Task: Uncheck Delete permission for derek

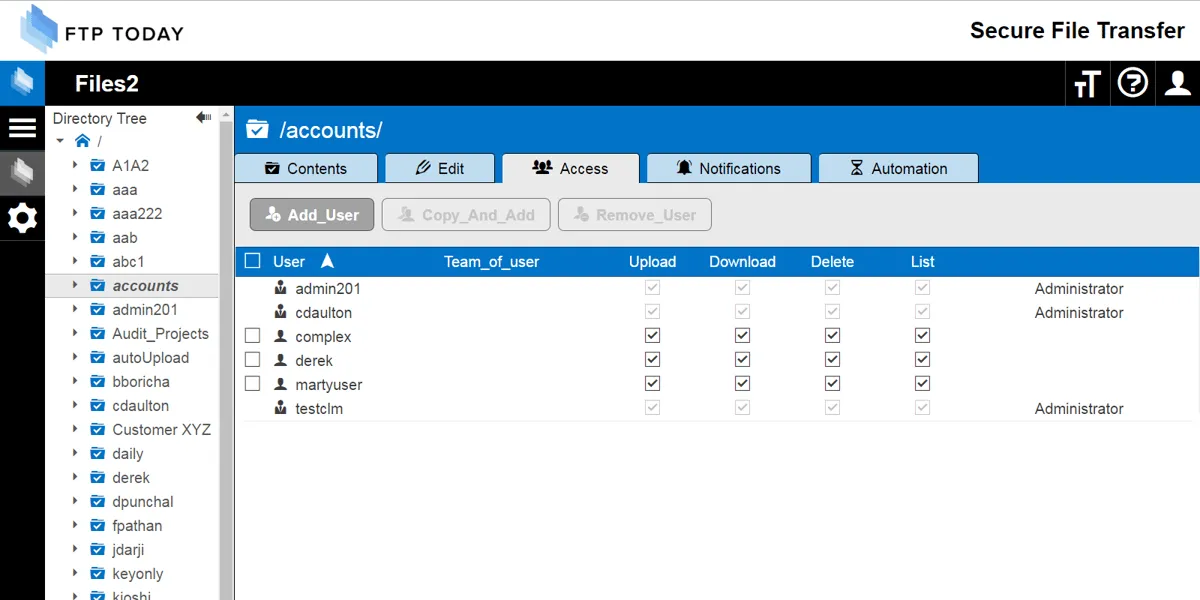Action: click(x=832, y=360)
